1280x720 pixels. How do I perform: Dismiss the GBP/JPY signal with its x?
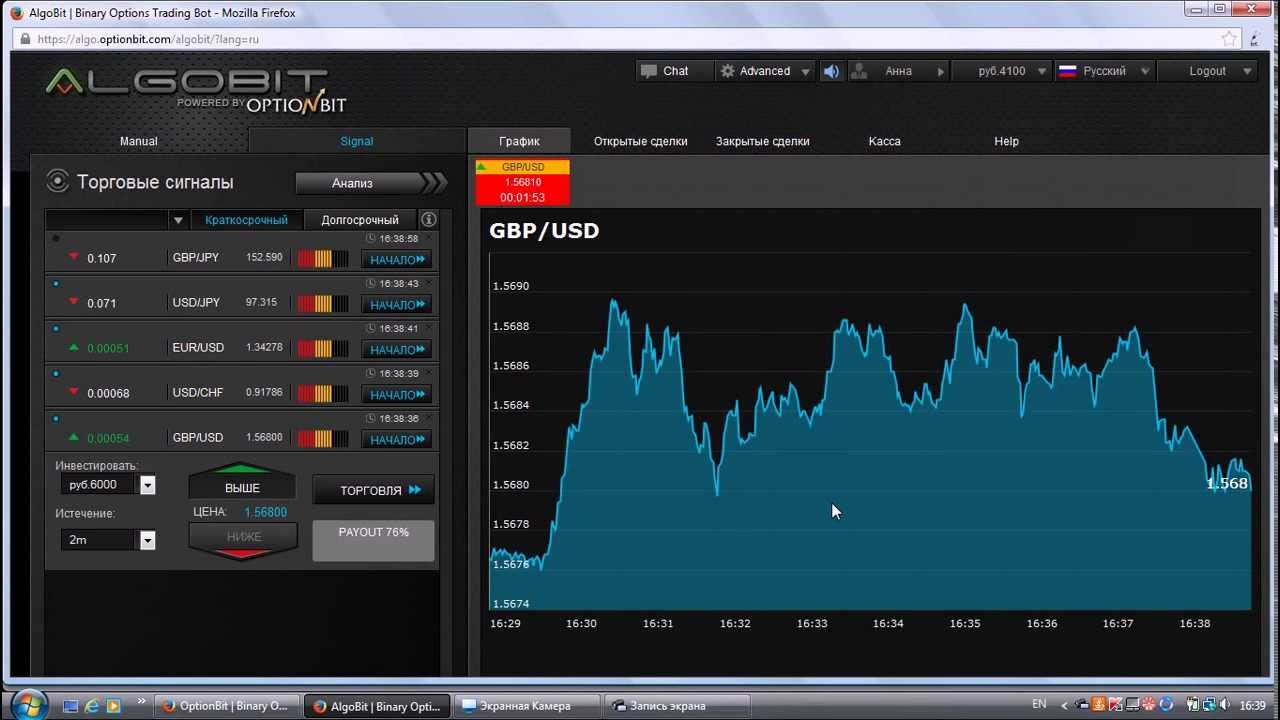(x=431, y=237)
